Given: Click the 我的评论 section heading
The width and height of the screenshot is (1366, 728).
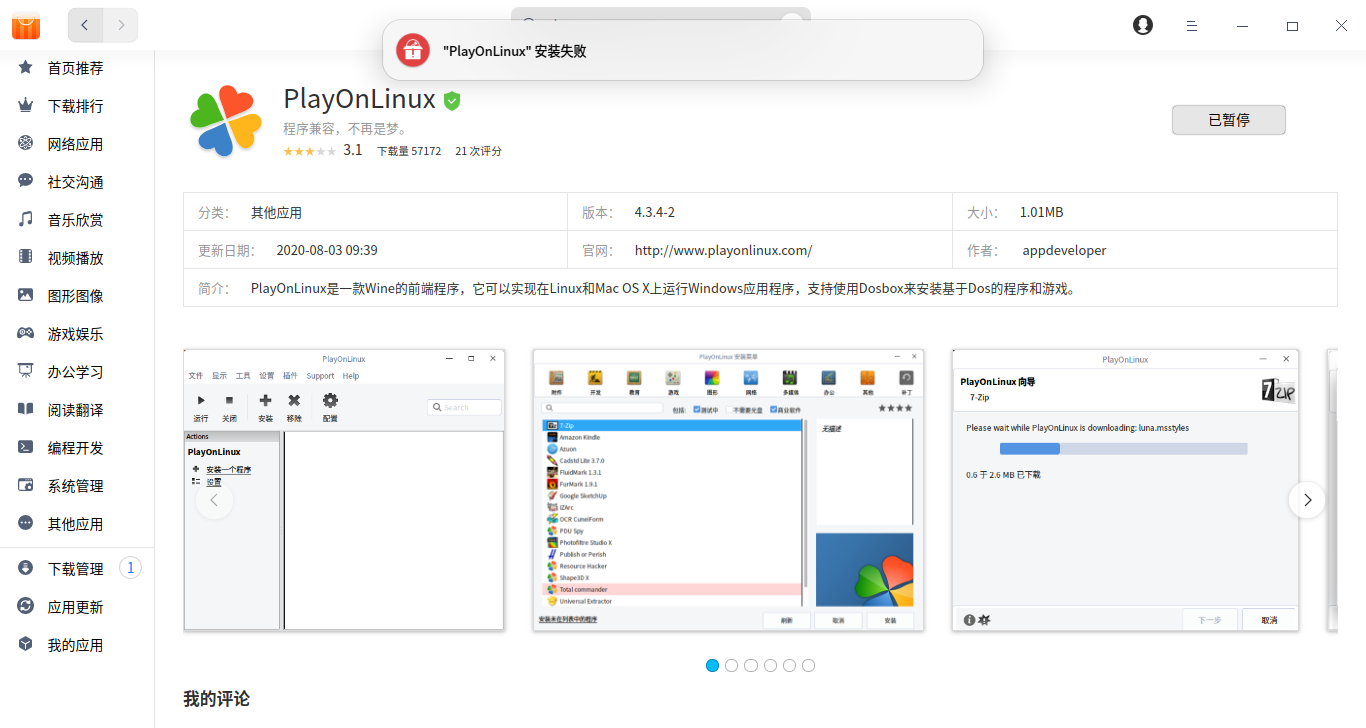Looking at the screenshot, I should pyautogui.click(x=216, y=699).
